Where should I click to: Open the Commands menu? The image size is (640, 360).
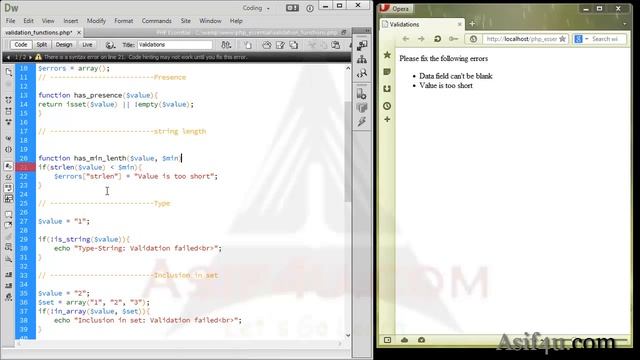[156, 21]
